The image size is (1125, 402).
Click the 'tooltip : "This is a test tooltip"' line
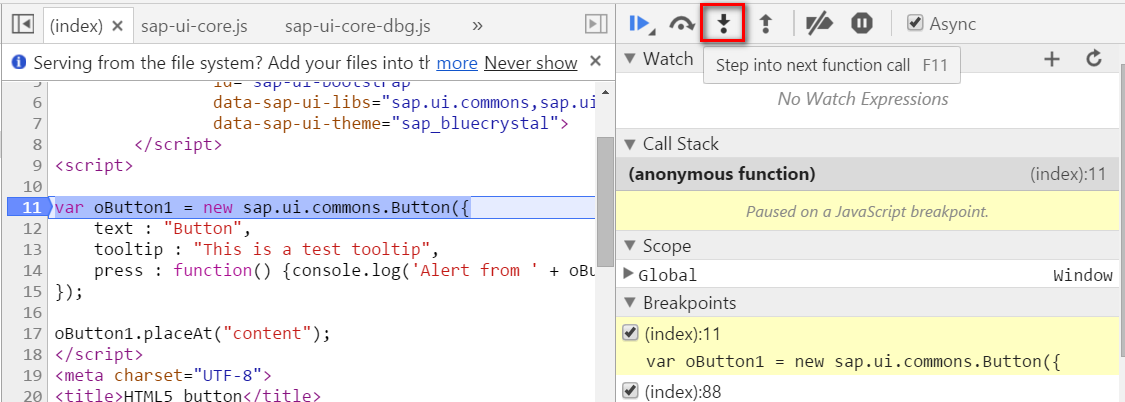[x=265, y=249]
